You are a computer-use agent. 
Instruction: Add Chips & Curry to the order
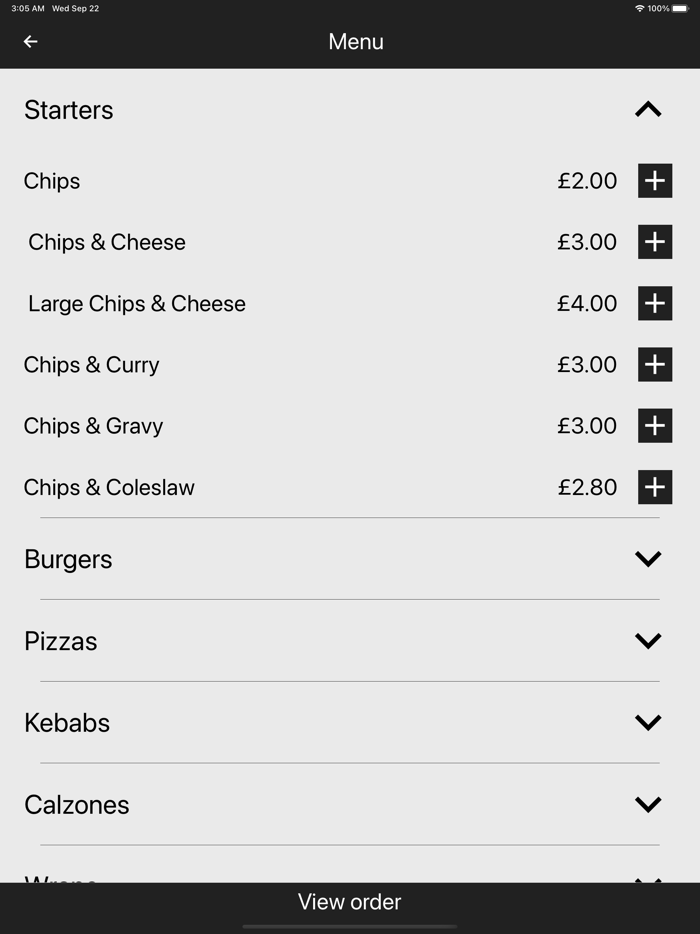(x=655, y=364)
